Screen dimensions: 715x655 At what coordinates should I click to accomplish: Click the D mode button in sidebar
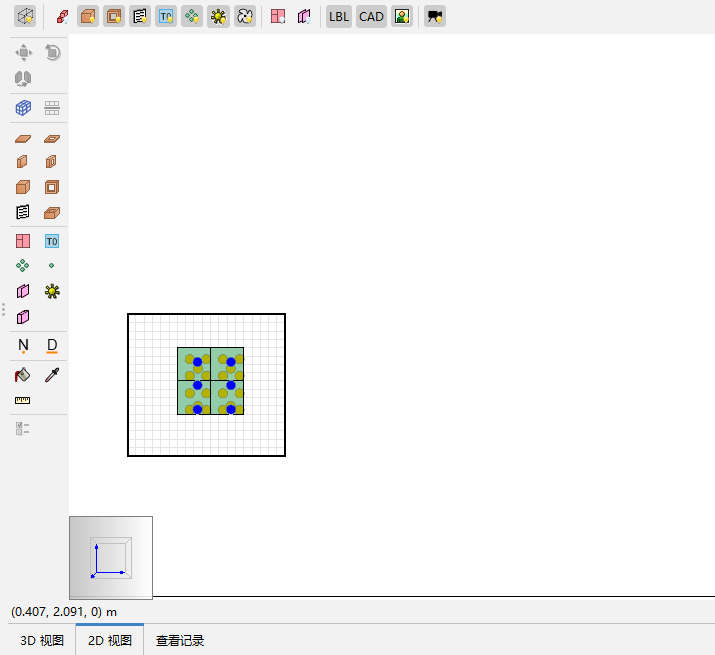point(52,345)
